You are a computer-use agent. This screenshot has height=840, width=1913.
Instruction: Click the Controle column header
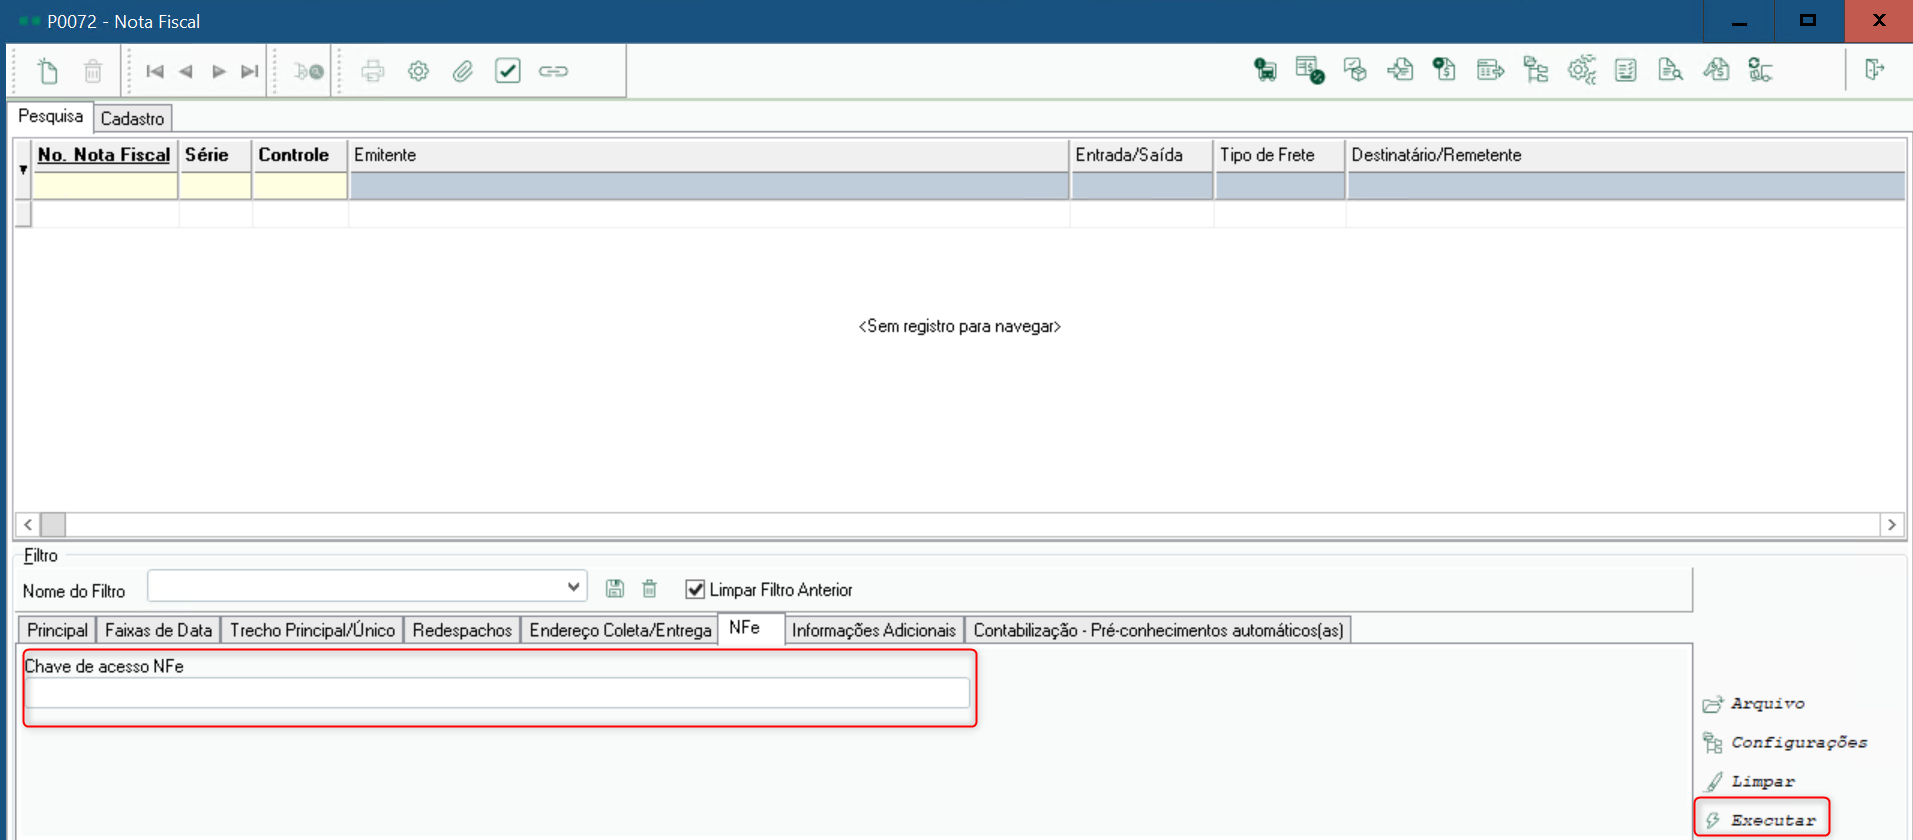pos(300,155)
